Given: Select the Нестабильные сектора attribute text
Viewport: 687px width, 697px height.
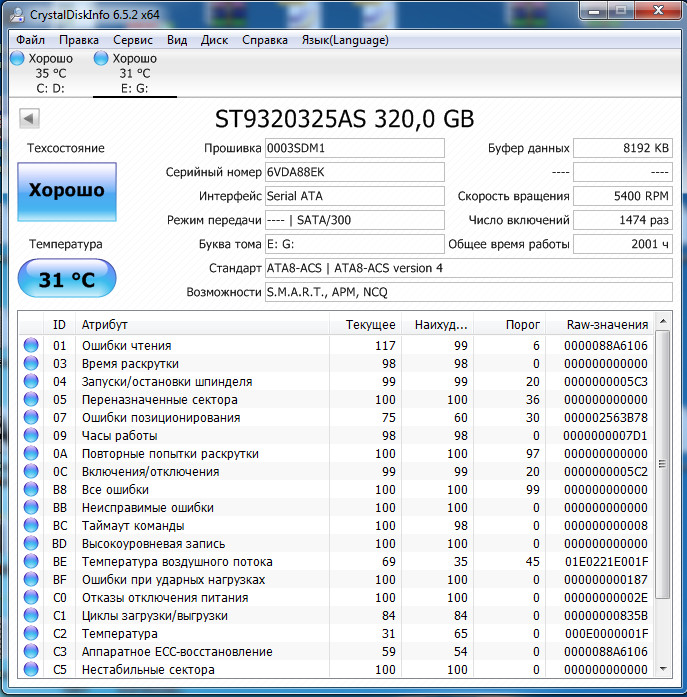Looking at the screenshot, I should click(x=148, y=669).
